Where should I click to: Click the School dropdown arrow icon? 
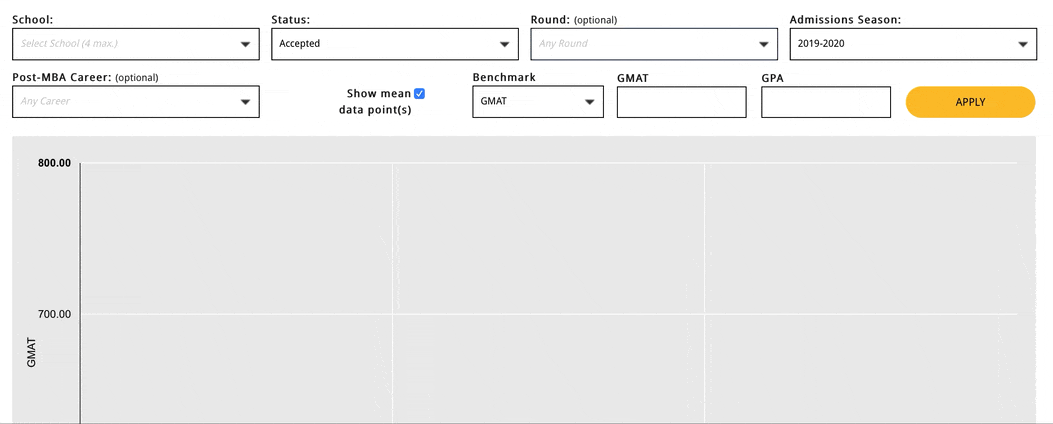coord(246,44)
